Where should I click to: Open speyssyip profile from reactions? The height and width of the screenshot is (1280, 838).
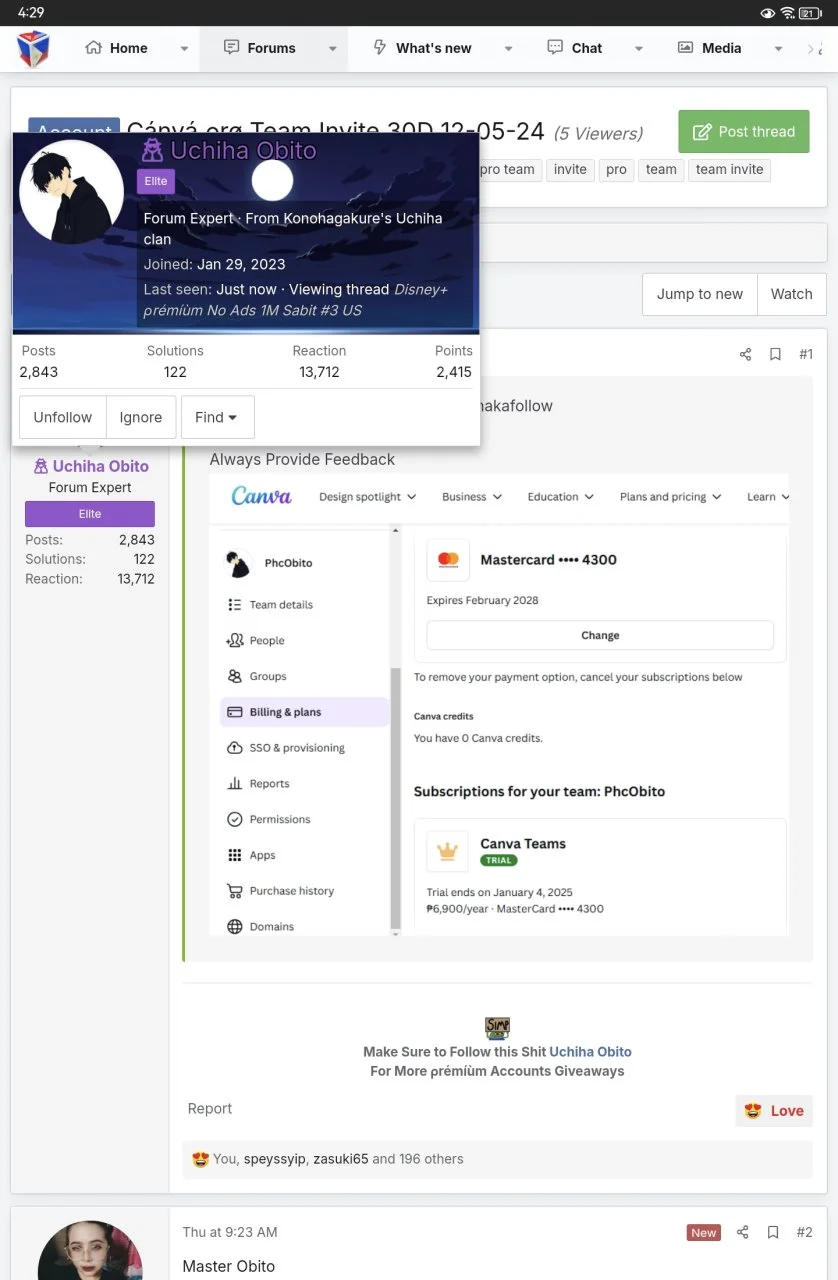274,1159
